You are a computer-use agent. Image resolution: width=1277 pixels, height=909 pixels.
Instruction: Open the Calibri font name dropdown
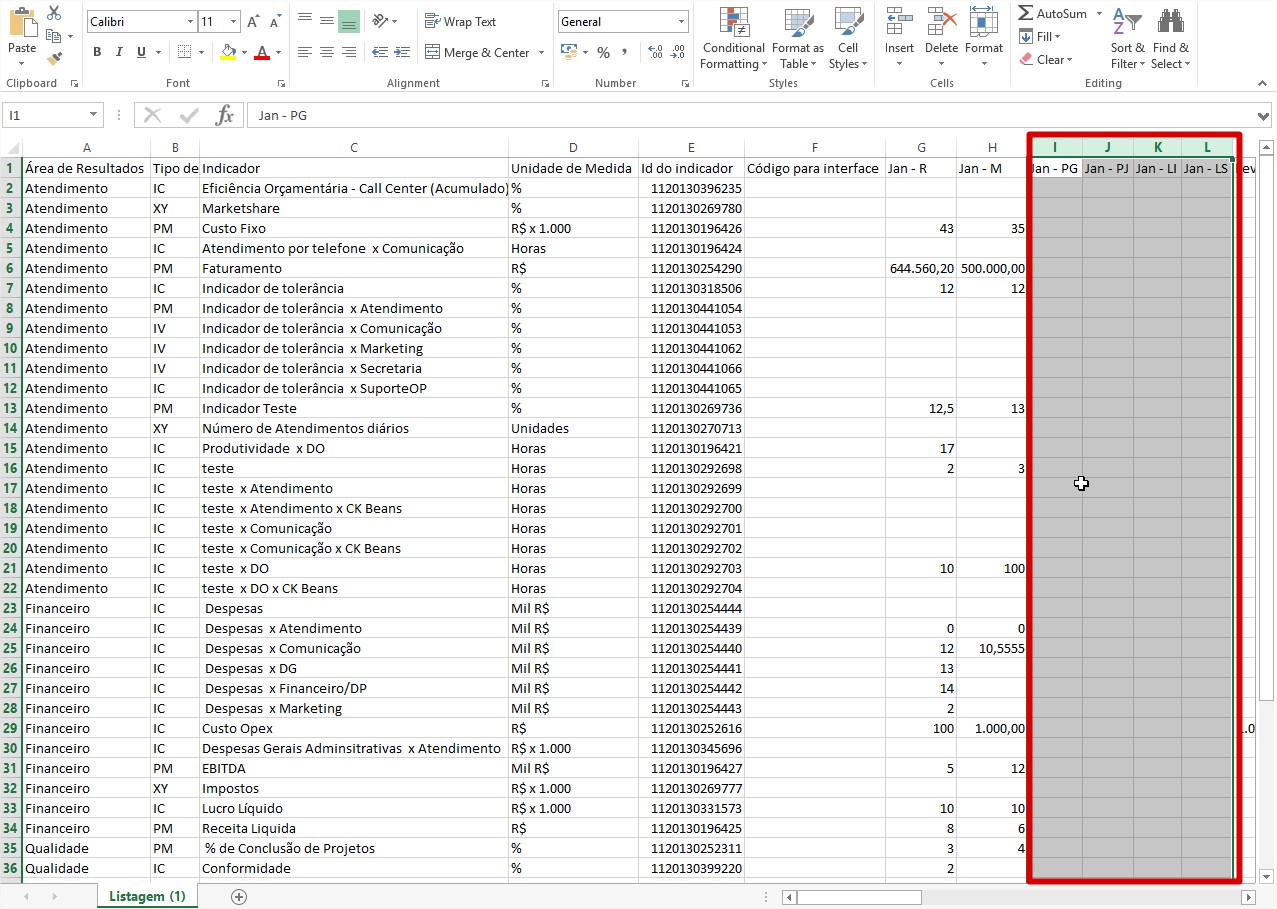pos(190,21)
